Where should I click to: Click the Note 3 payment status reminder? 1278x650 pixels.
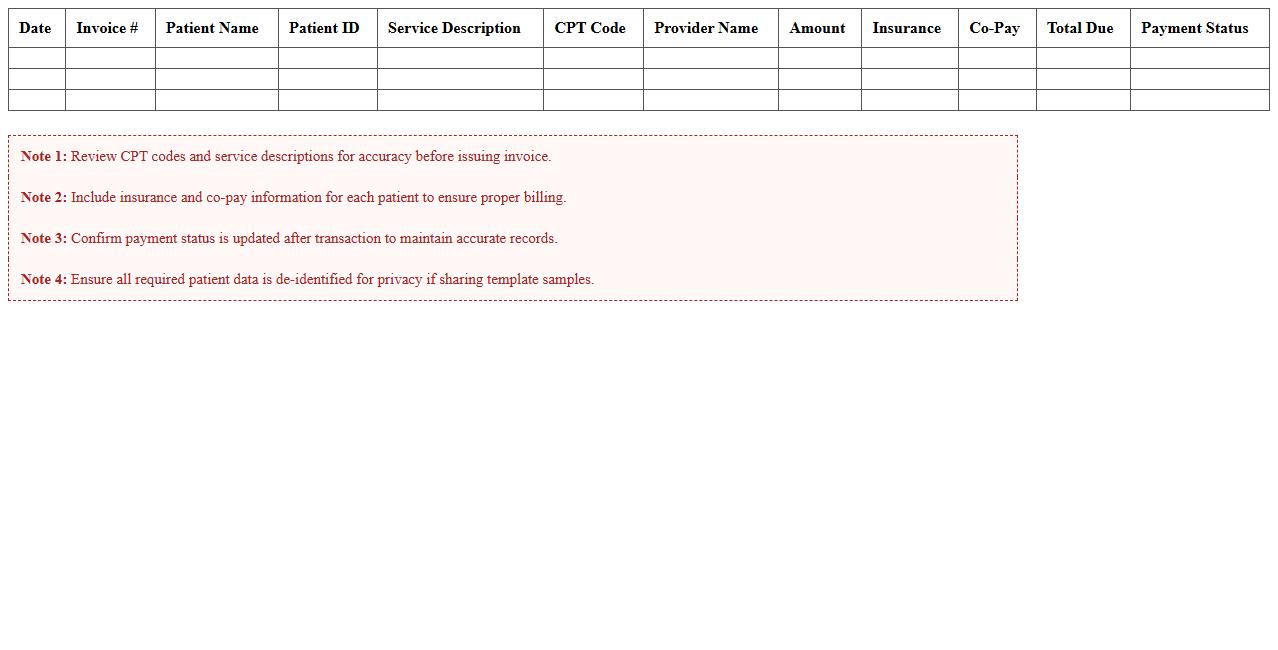click(x=289, y=238)
